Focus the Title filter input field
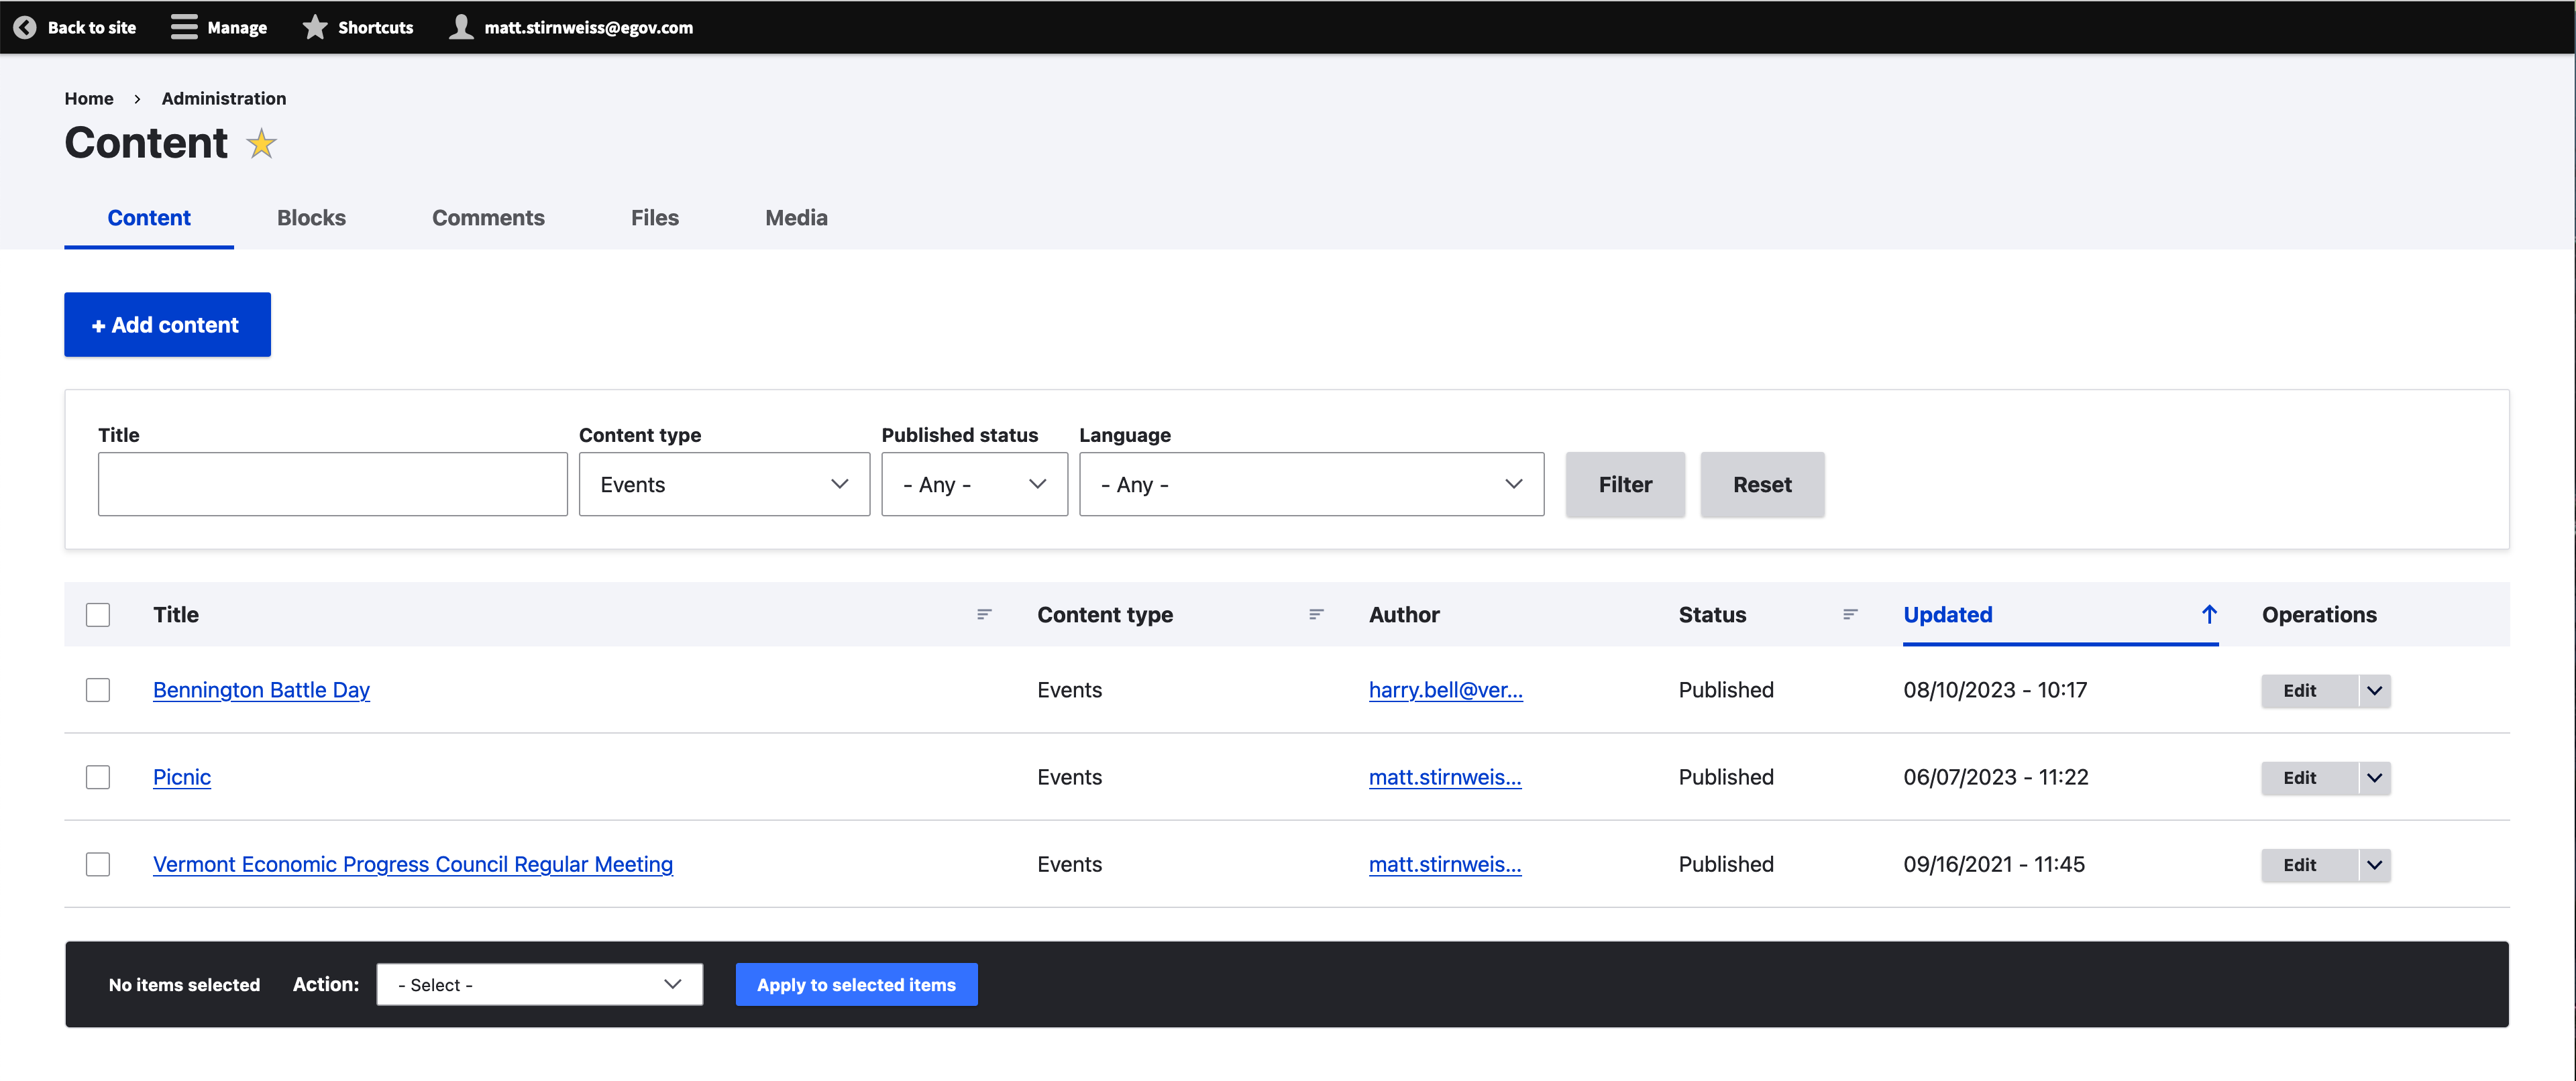The width and height of the screenshot is (2576, 1081). [x=332, y=484]
